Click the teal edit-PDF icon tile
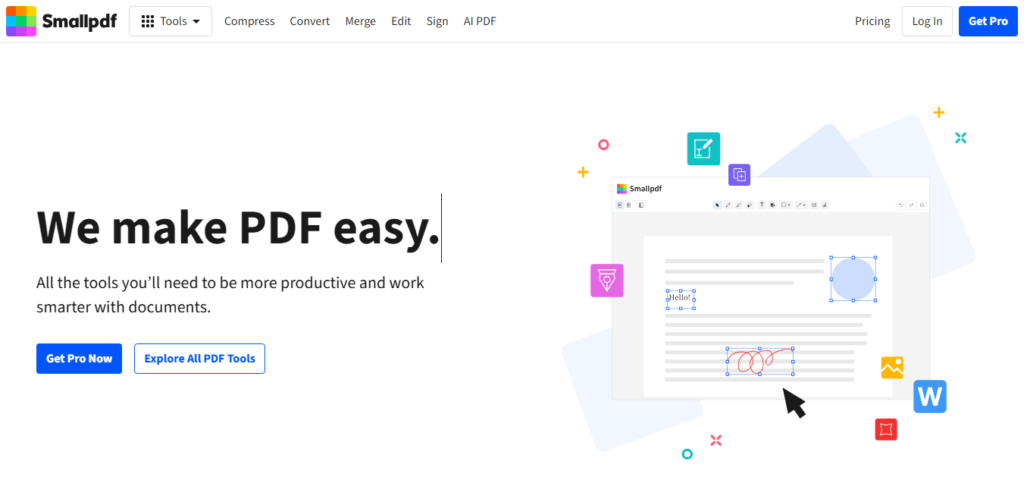Viewport: 1024px width, 486px height. (703, 149)
